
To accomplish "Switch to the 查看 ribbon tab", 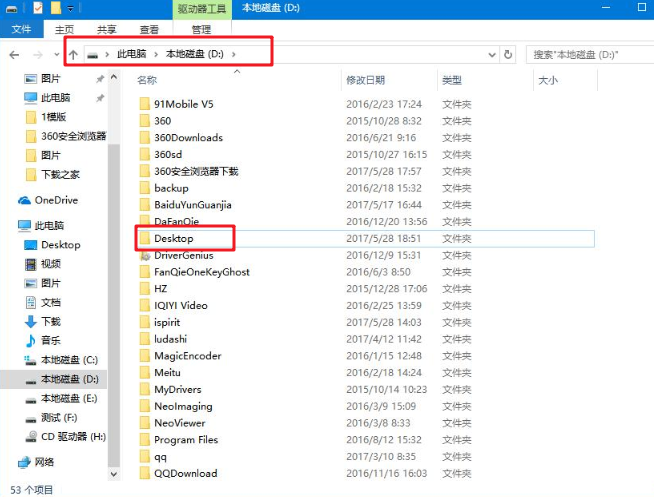I will 149,30.
